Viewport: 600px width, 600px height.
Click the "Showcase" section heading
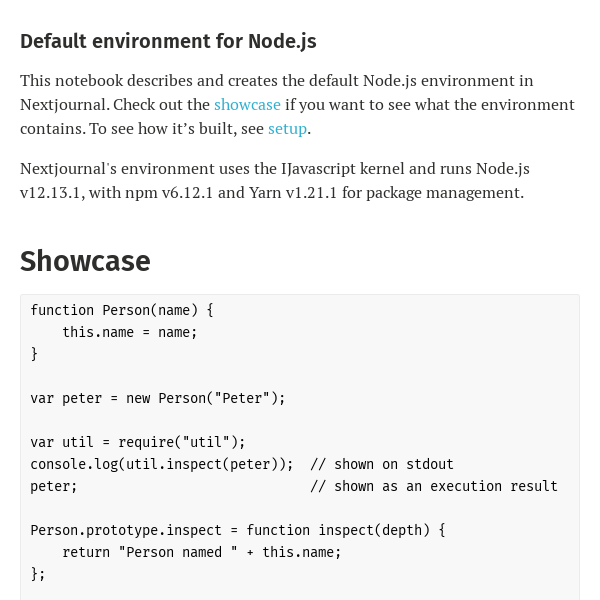pyautogui.click(x=85, y=261)
